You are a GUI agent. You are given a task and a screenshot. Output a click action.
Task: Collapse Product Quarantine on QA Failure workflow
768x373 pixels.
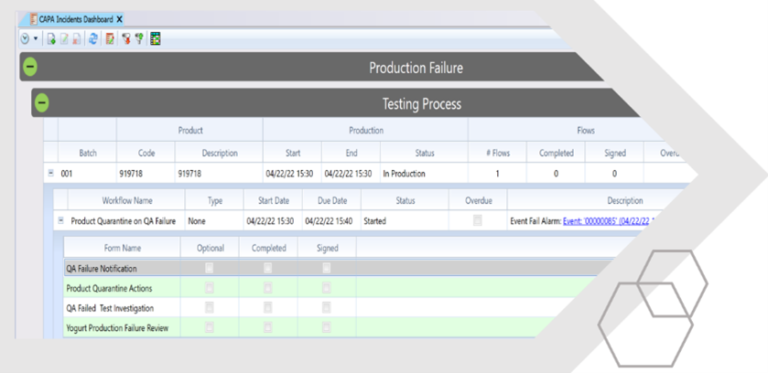point(61,221)
